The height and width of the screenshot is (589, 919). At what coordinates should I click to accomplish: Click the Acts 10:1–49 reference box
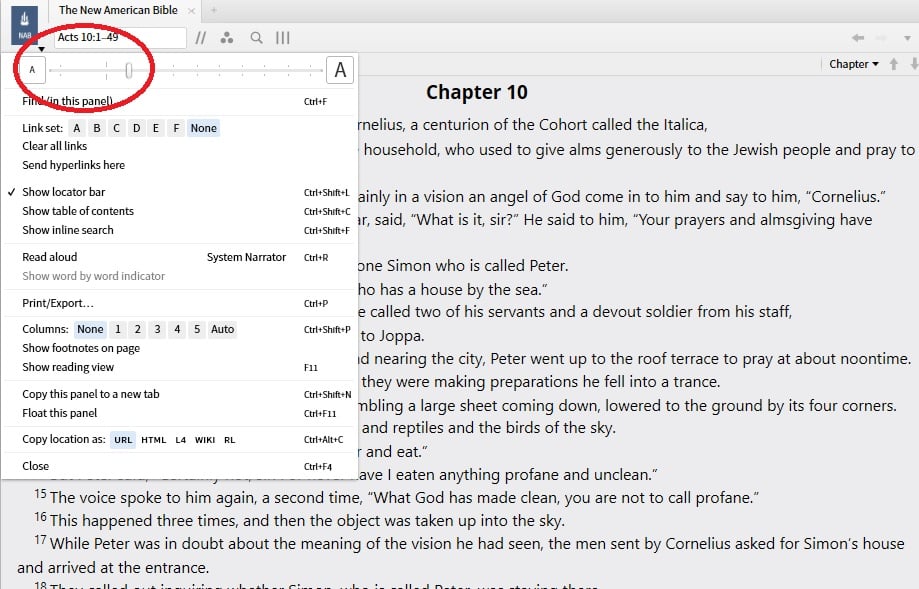(x=120, y=38)
